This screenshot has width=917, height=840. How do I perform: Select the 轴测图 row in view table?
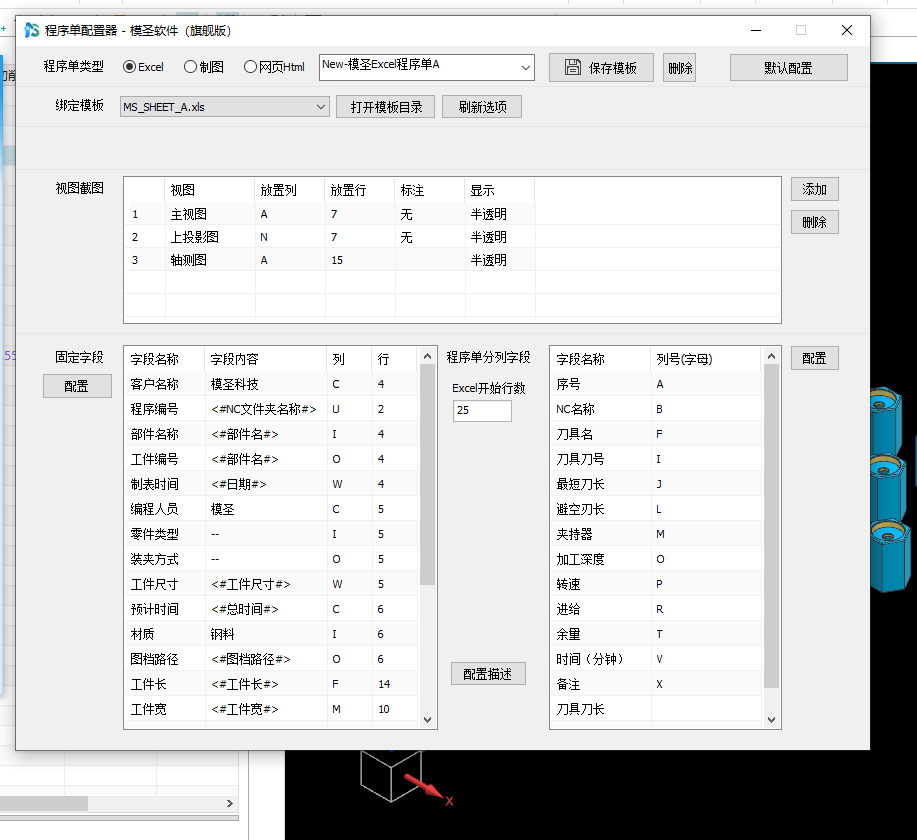click(452, 260)
